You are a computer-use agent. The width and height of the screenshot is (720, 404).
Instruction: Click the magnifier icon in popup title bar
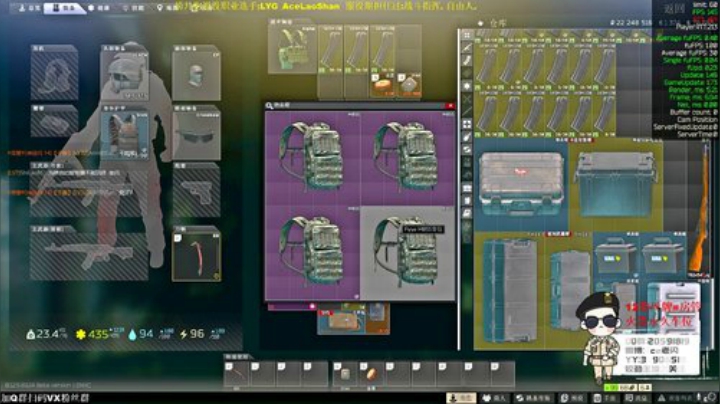(270, 106)
